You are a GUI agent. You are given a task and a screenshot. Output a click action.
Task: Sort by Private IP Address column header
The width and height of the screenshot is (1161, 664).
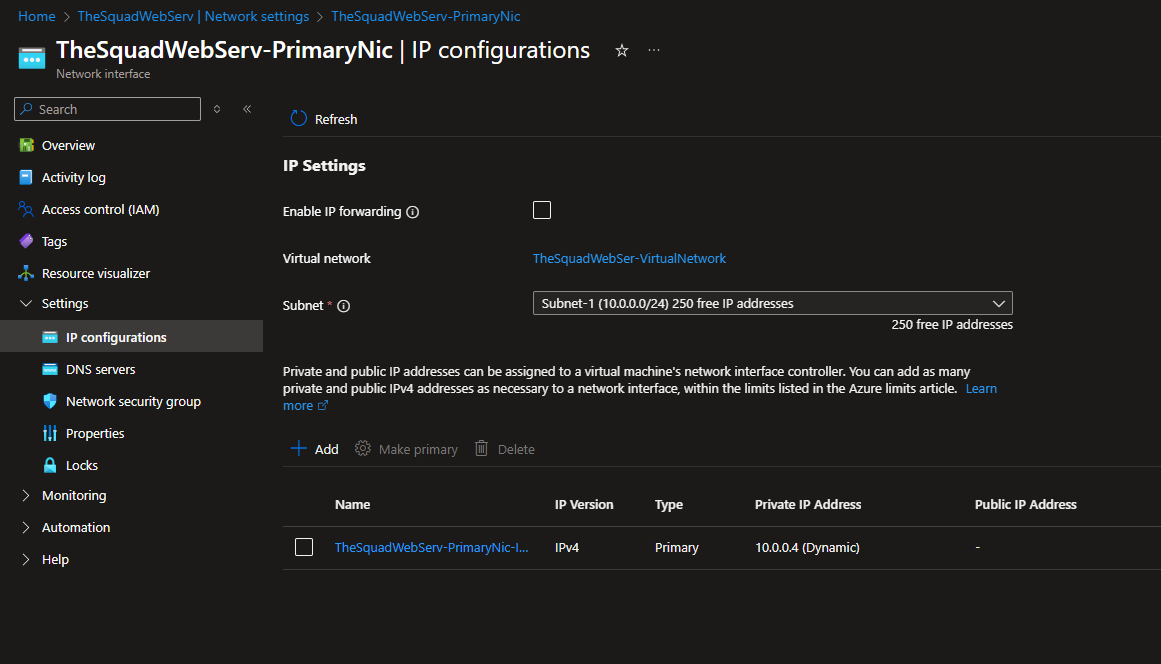click(x=808, y=505)
